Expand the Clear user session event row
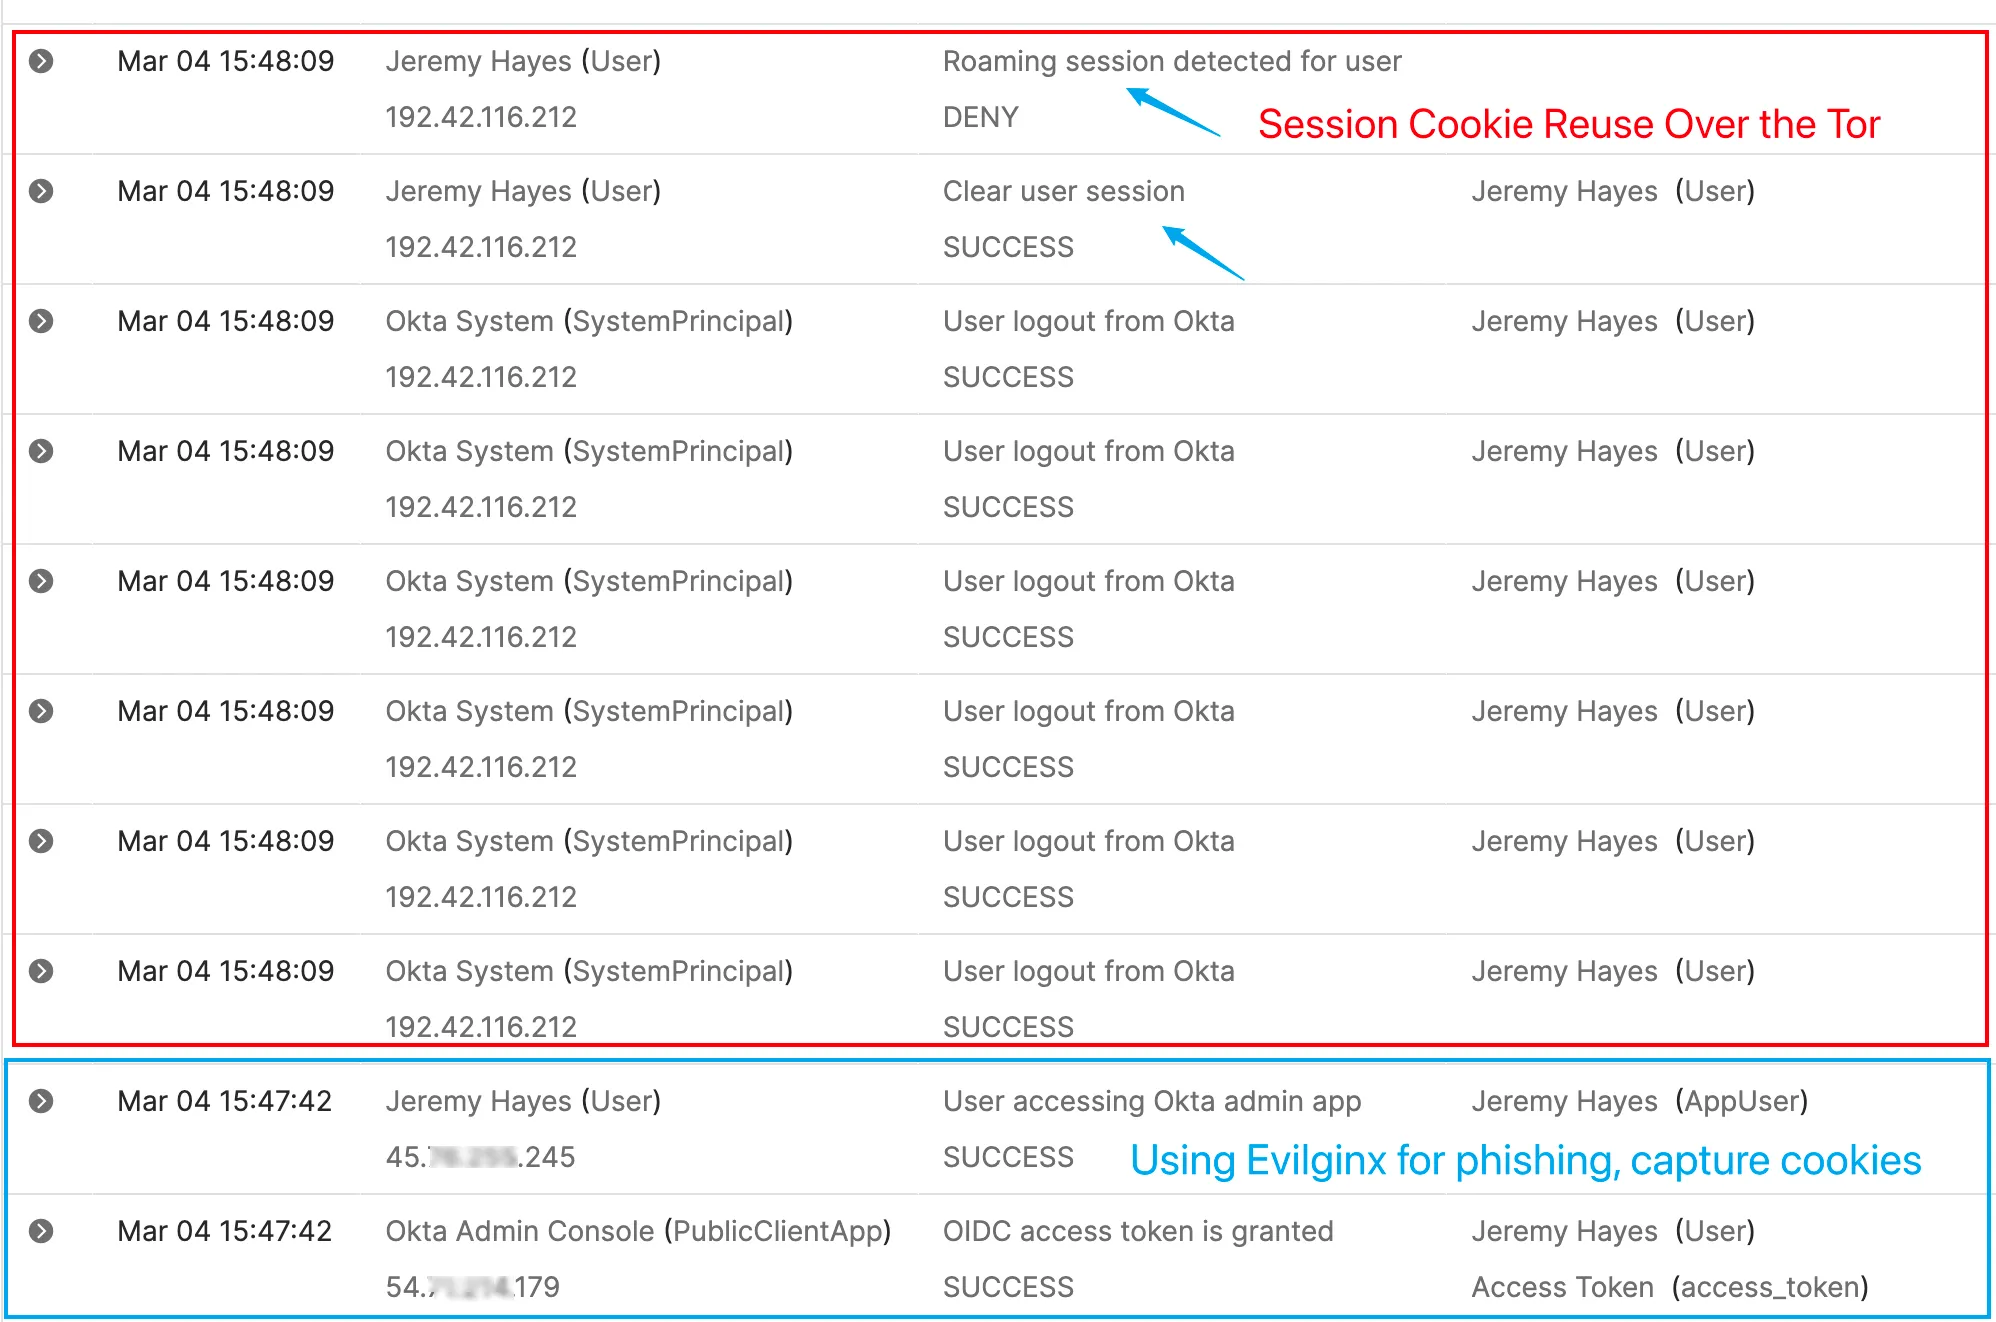The width and height of the screenshot is (1996, 1322). pyautogui.click(x=41, y=191)
